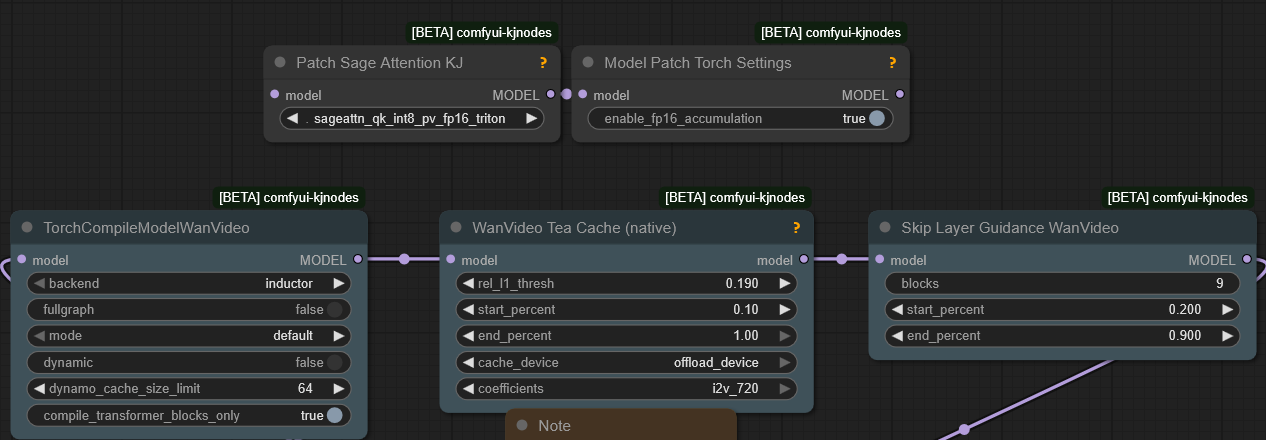Image resolution: width=1266 pixels, height=440 pixels.
Task: Toggle dynamic switch
Action: pyautogui.click(x=335, y=362)
